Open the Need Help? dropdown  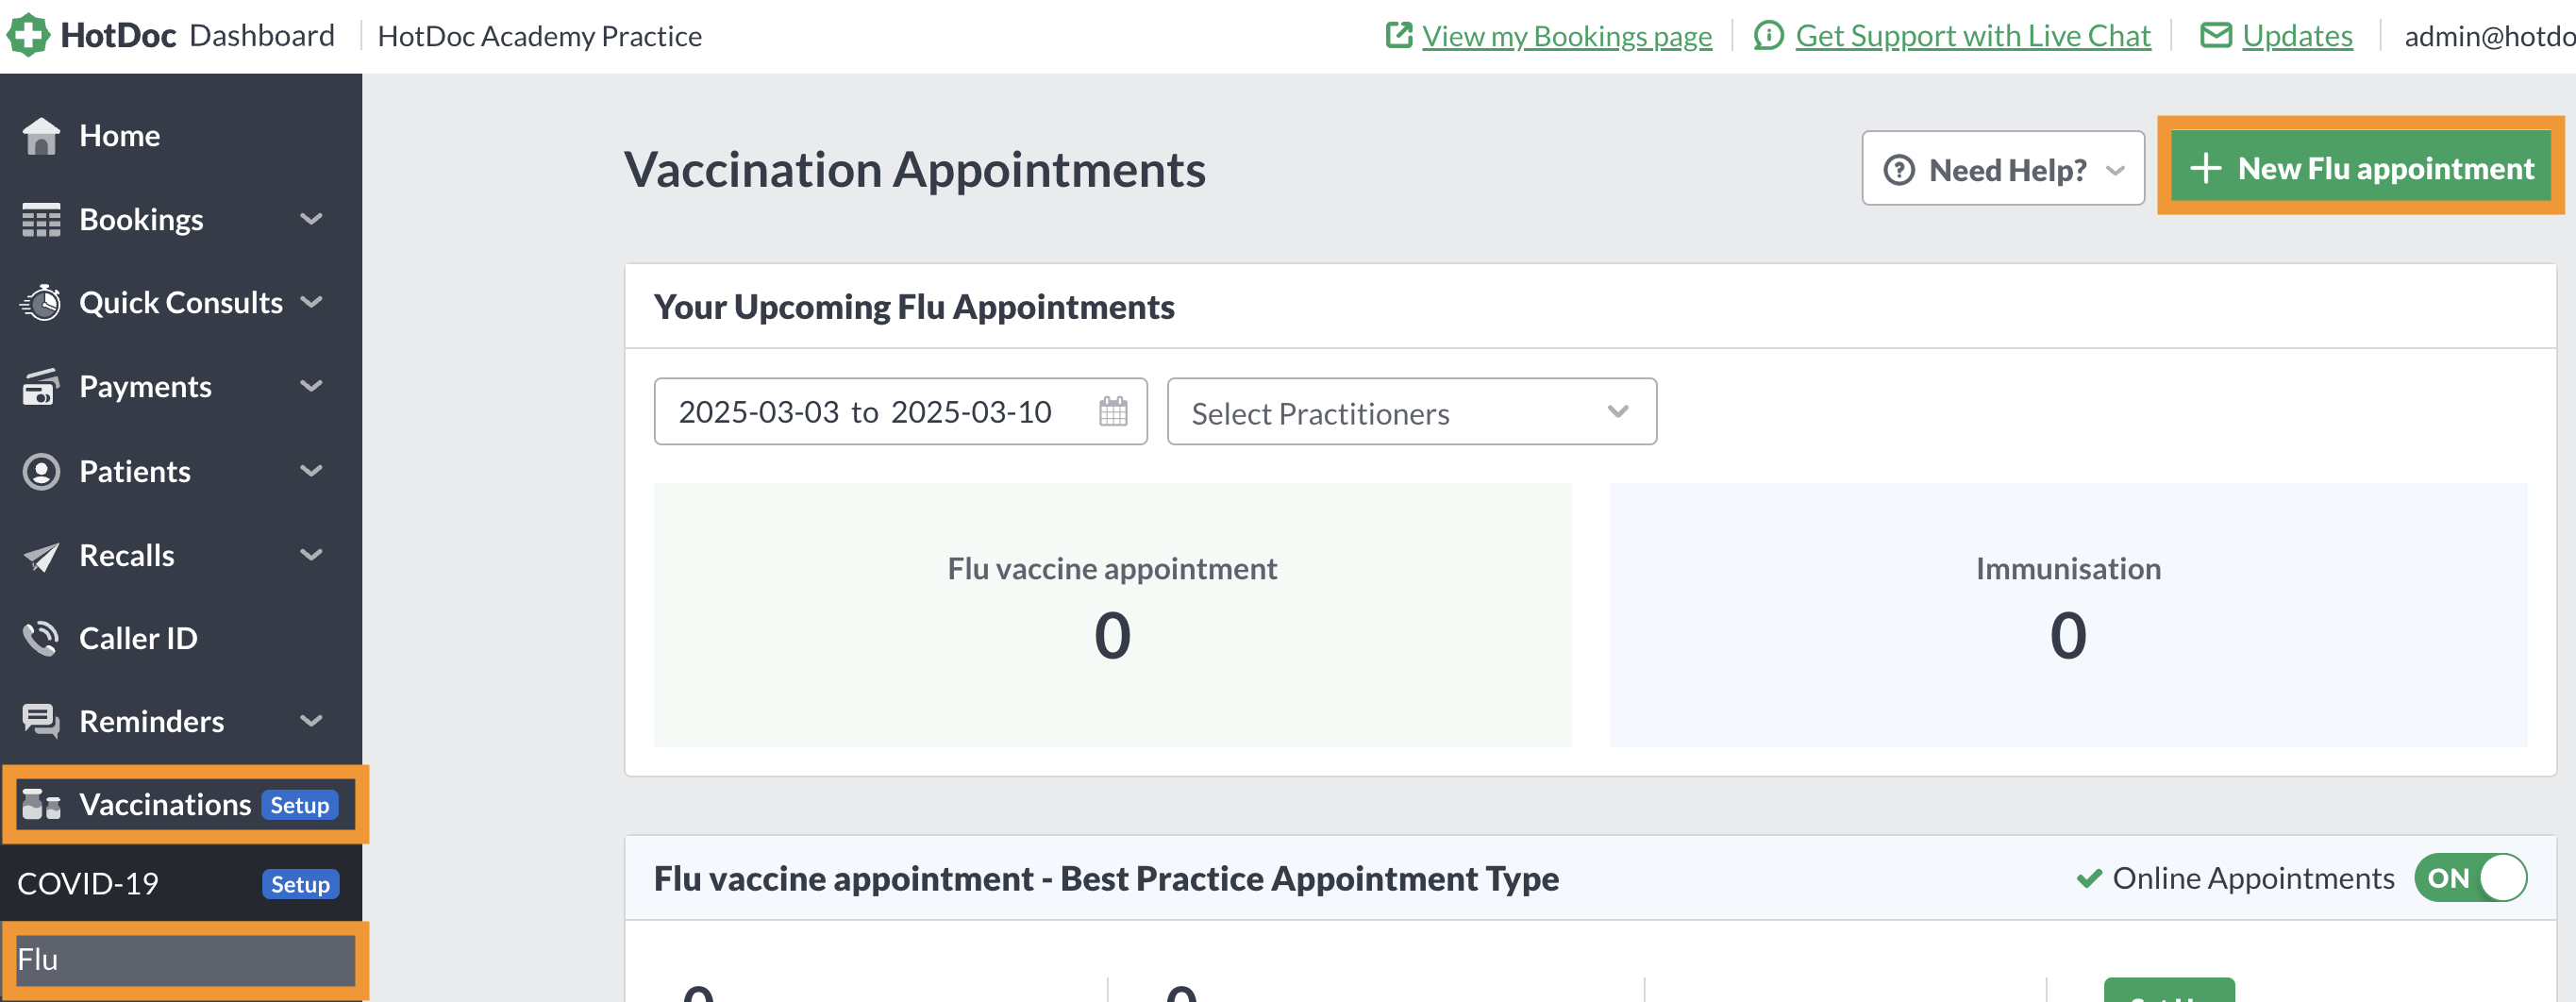2002,169
